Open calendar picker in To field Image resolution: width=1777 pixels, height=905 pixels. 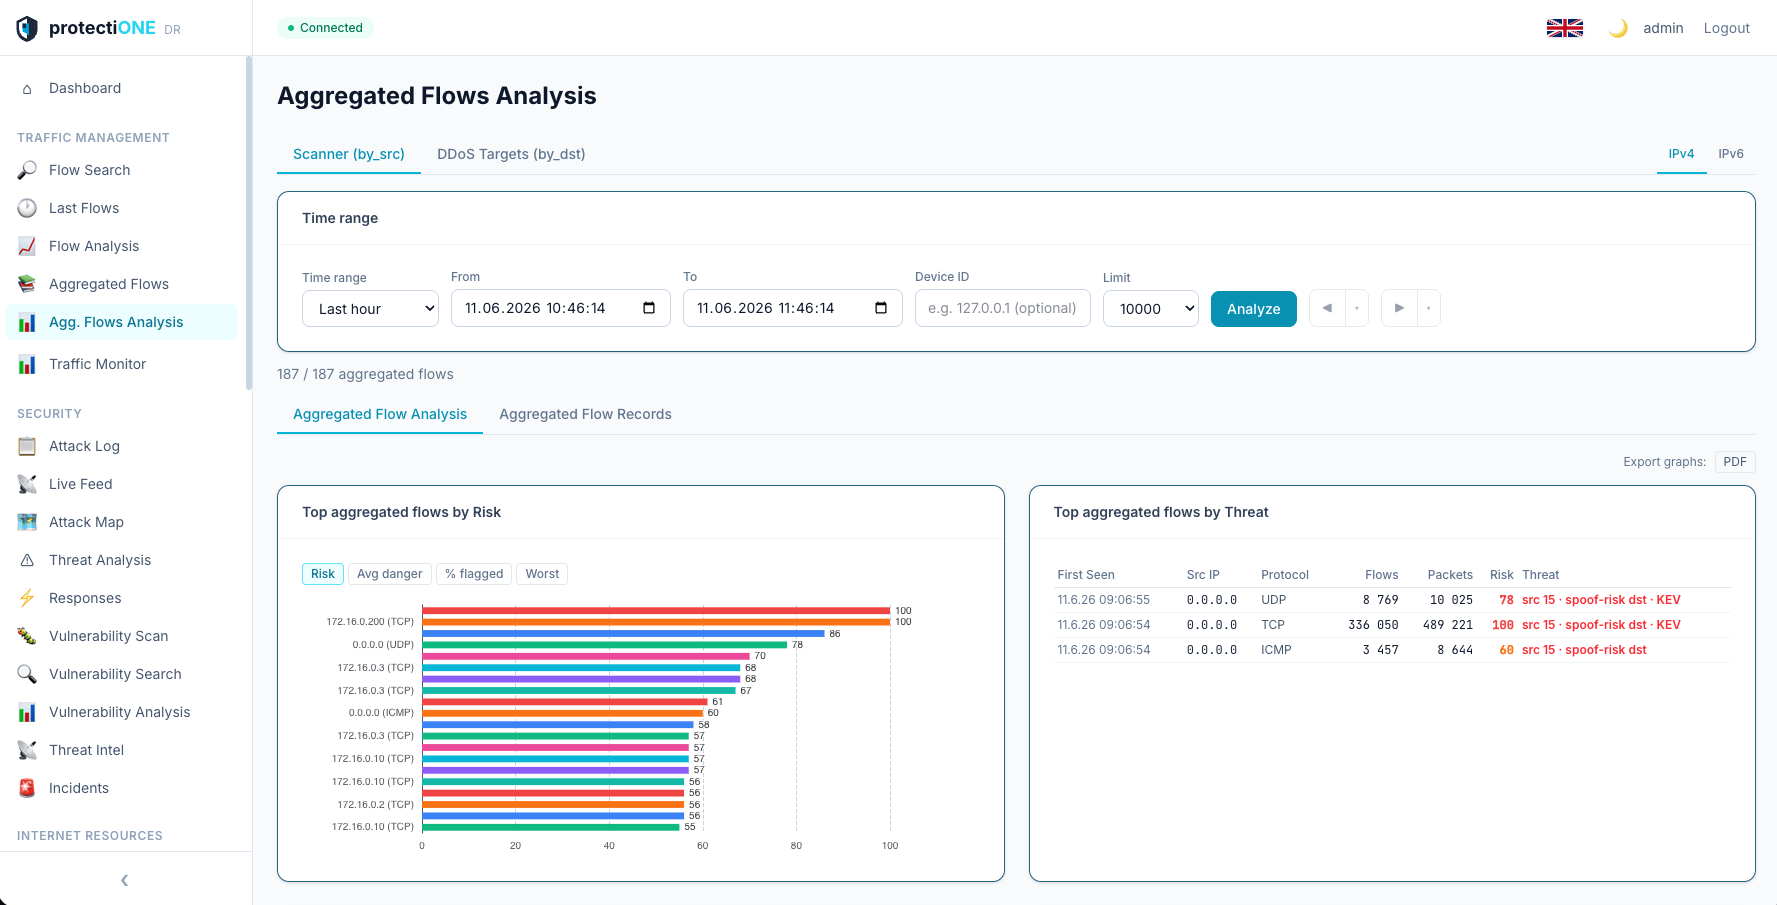coord(881,308)
